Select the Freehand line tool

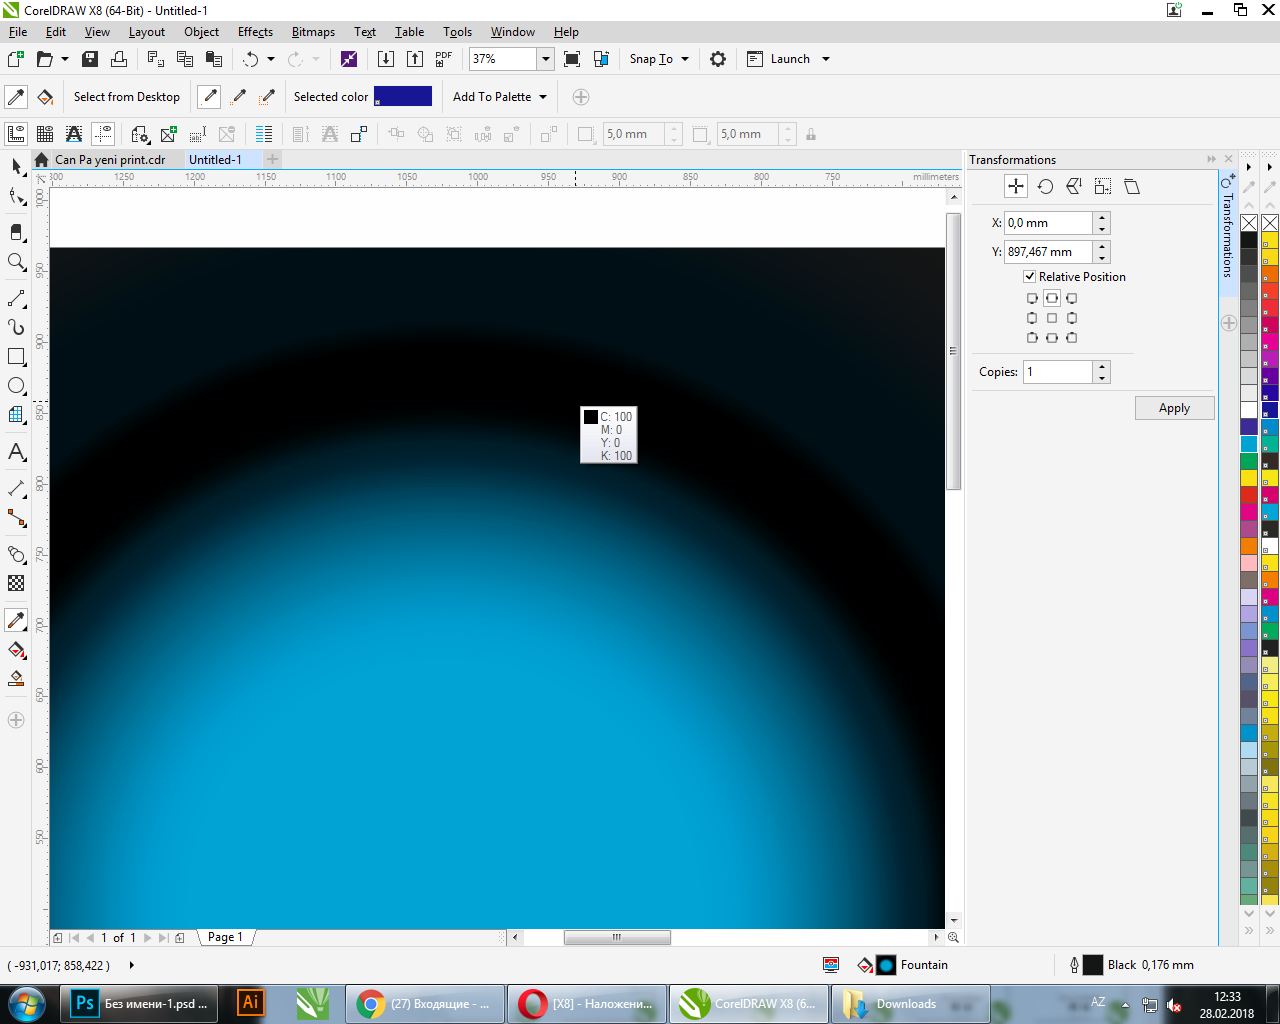(x=15, y=297)
